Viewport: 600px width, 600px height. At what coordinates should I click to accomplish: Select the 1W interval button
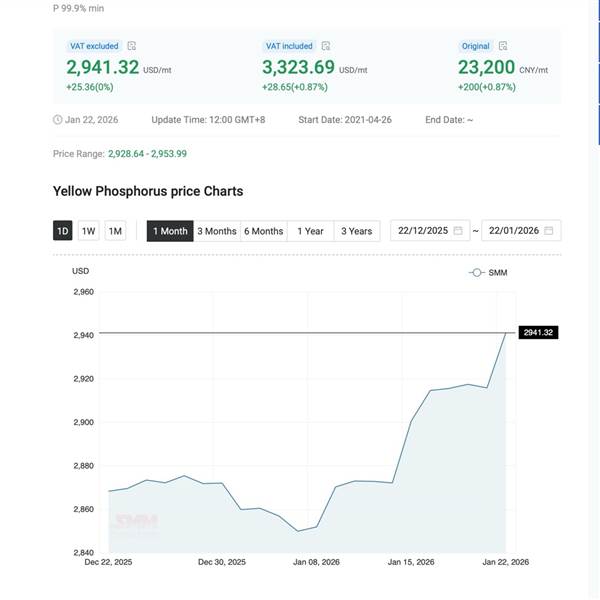[x=89, y=231]
